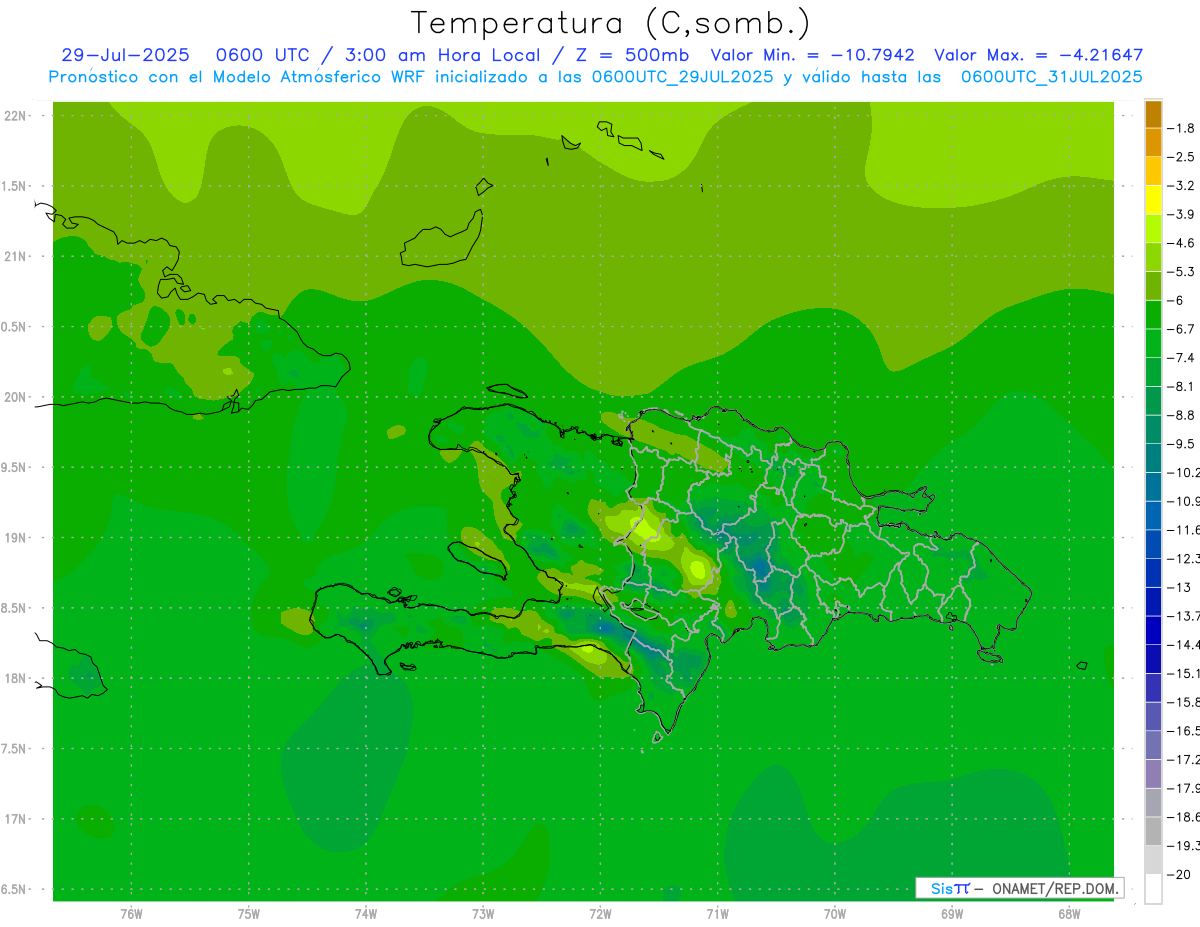Click the initialization time "0600UTC_29JUL2025"
The image size is (1200, 927).
(682, 77)
